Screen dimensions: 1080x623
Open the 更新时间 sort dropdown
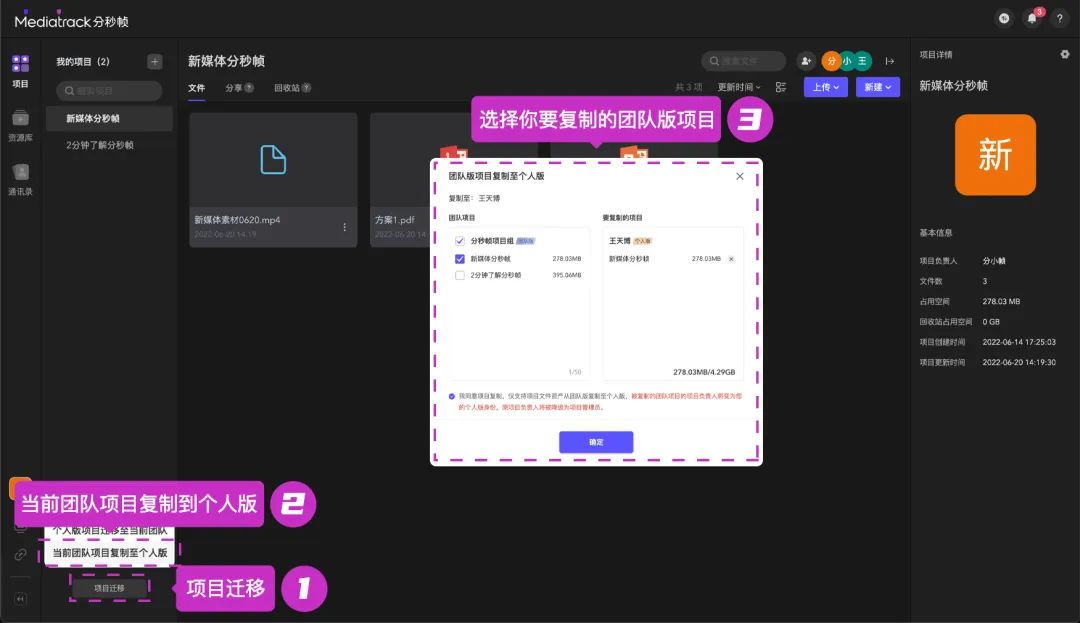click(x=739, y=88)
